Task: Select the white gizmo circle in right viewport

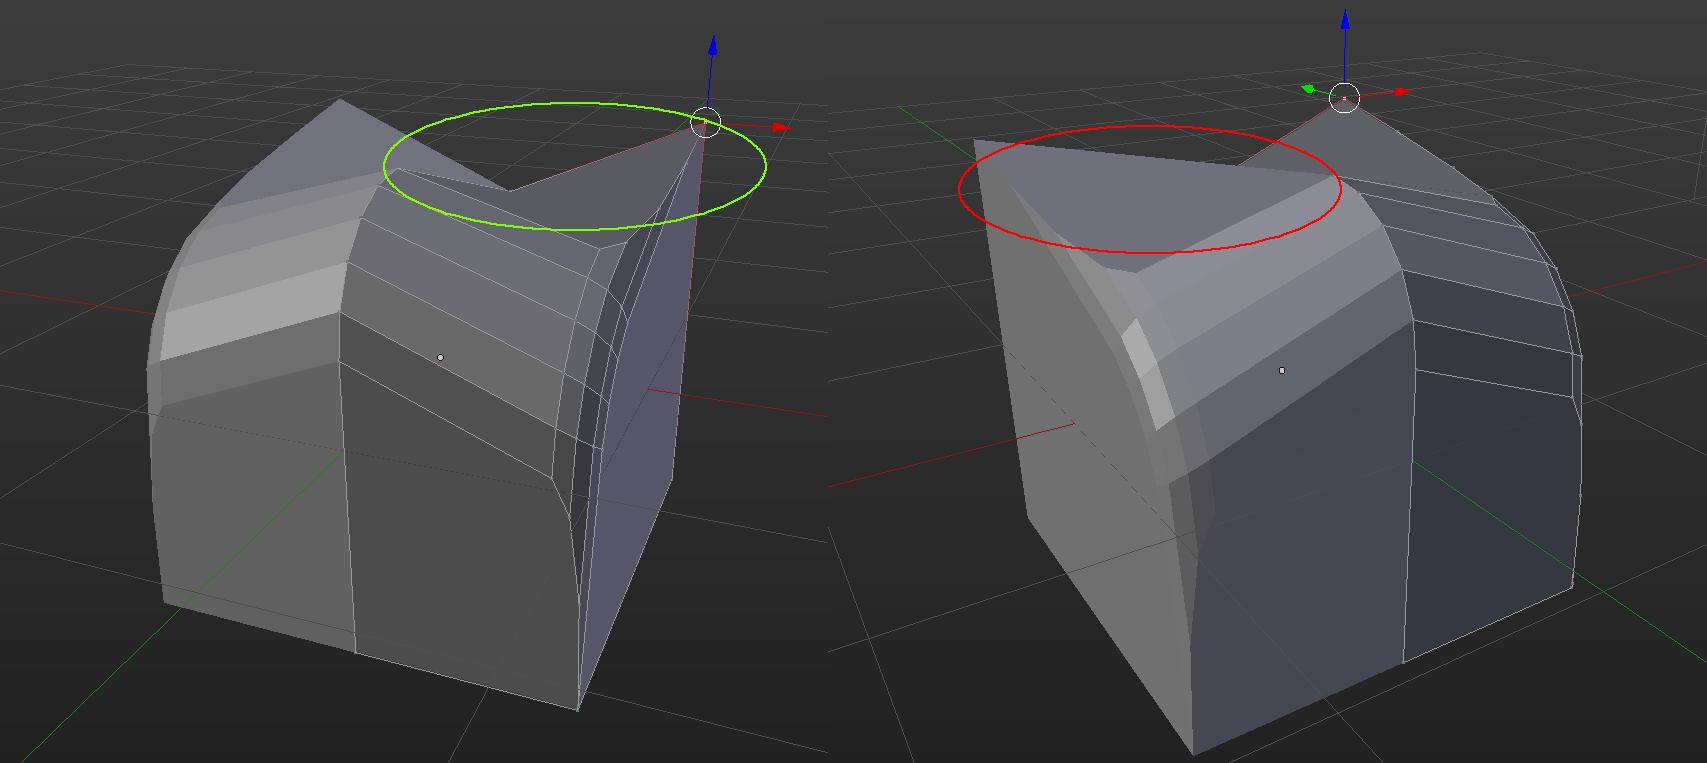Action: (x=1345, y=98)
